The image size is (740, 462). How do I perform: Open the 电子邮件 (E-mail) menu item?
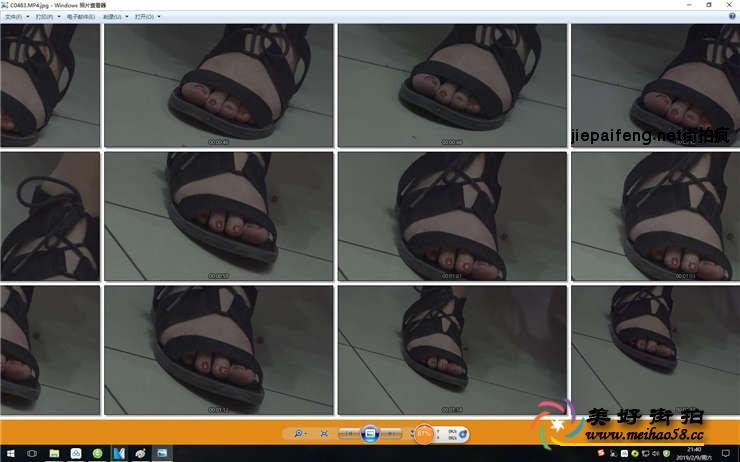(80, 17)
